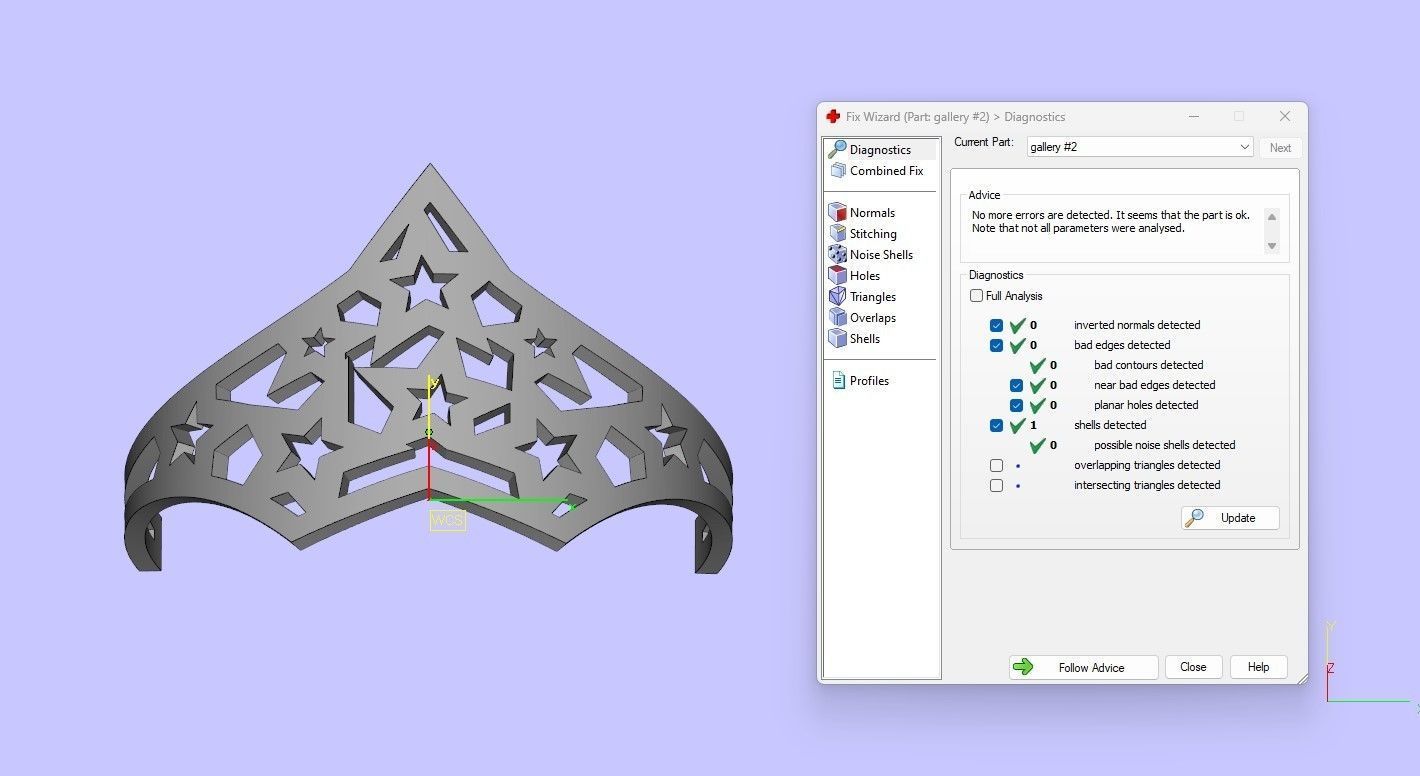1420x776 pixels.
Task: Minimize the Fix Wizard window
Action: tap(1194, 117)
